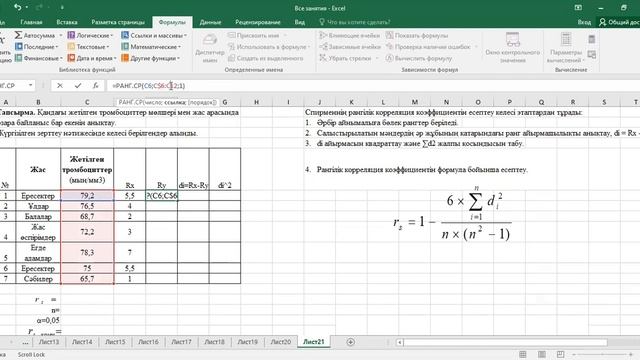Click Влияющие ячейки trace precedents
This screenshot has height=360, width=640.
pos(349,36)
